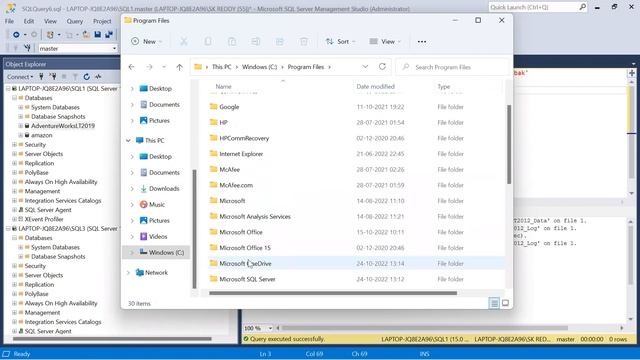Click the Navigate Backward icon in SSMS toolbar
Image resolution: width=640 pixels, height=360 pixels.
pos(16,35)
